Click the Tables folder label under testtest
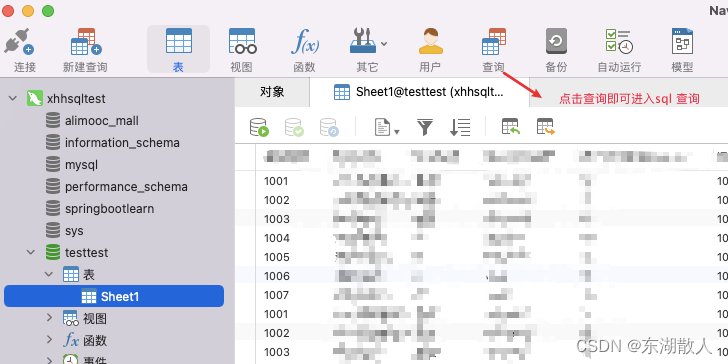This screenshot has height=364, width=728. click(89, 274)
